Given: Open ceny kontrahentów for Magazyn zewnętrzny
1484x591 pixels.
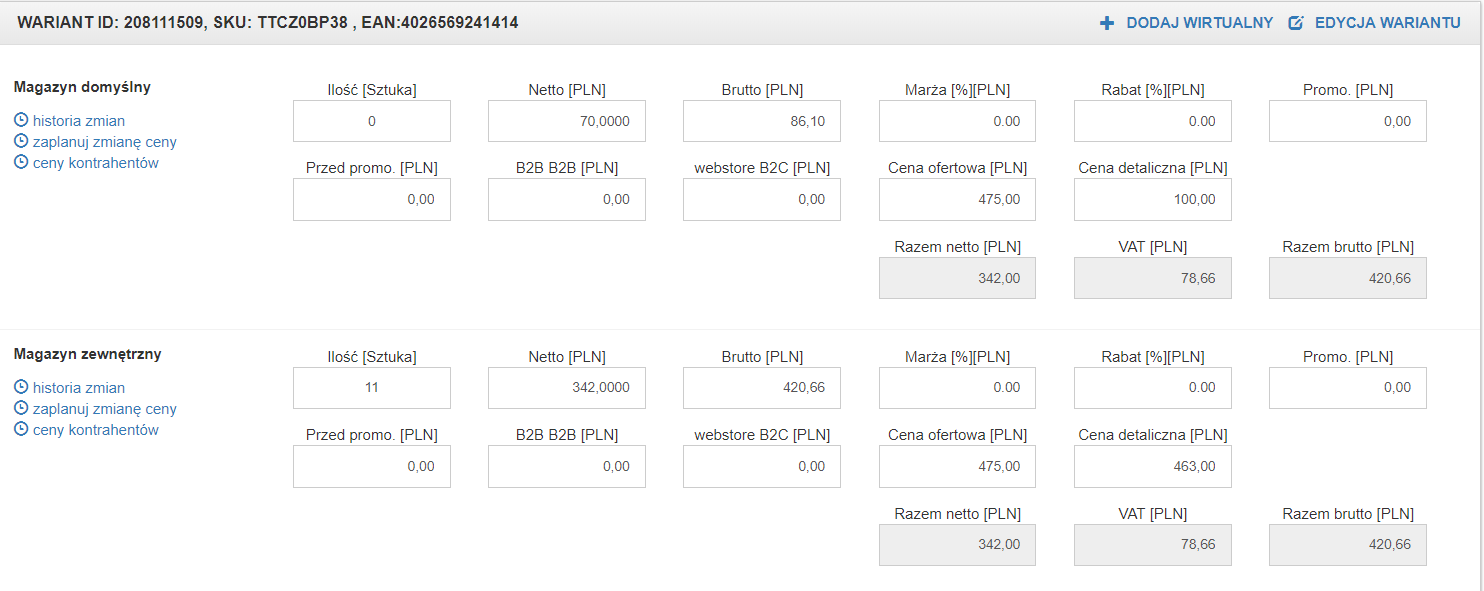Looking at the screenshot, I should point(96,430).
